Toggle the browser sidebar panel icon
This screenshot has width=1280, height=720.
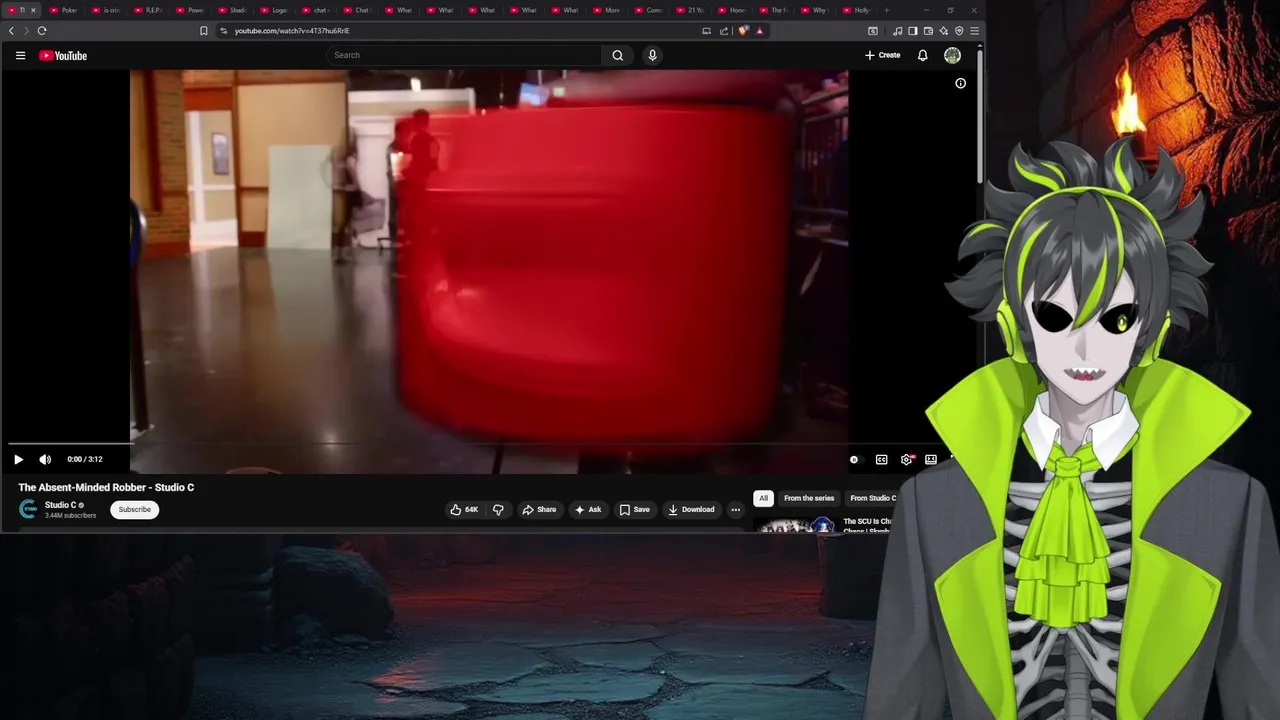(913, 31)
